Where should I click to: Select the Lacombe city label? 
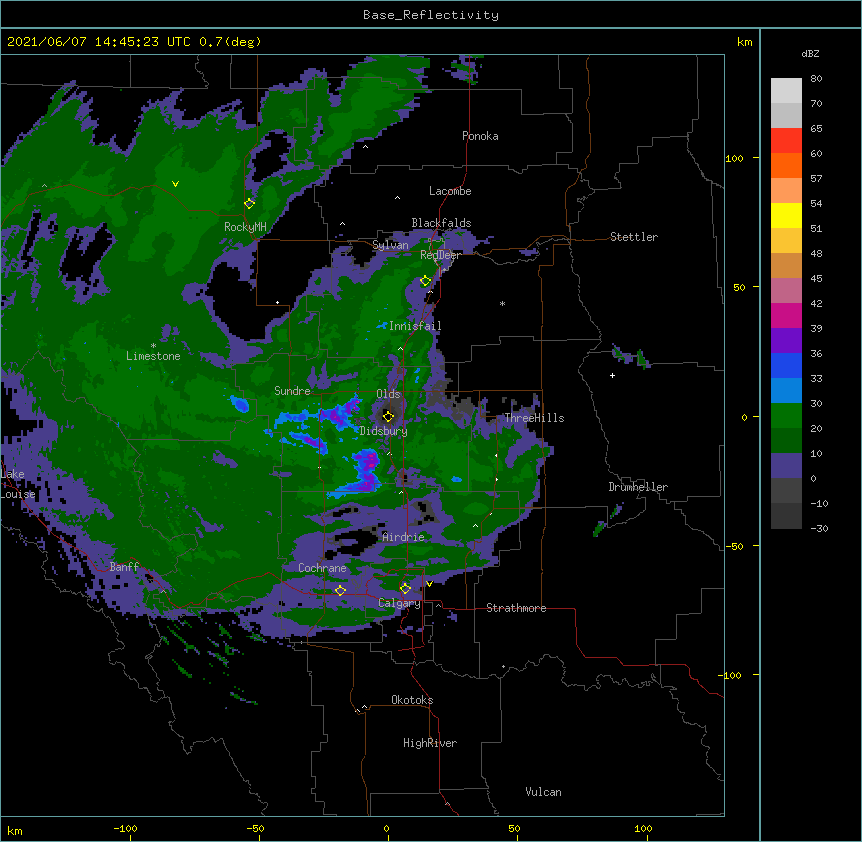tap(450, 191)
